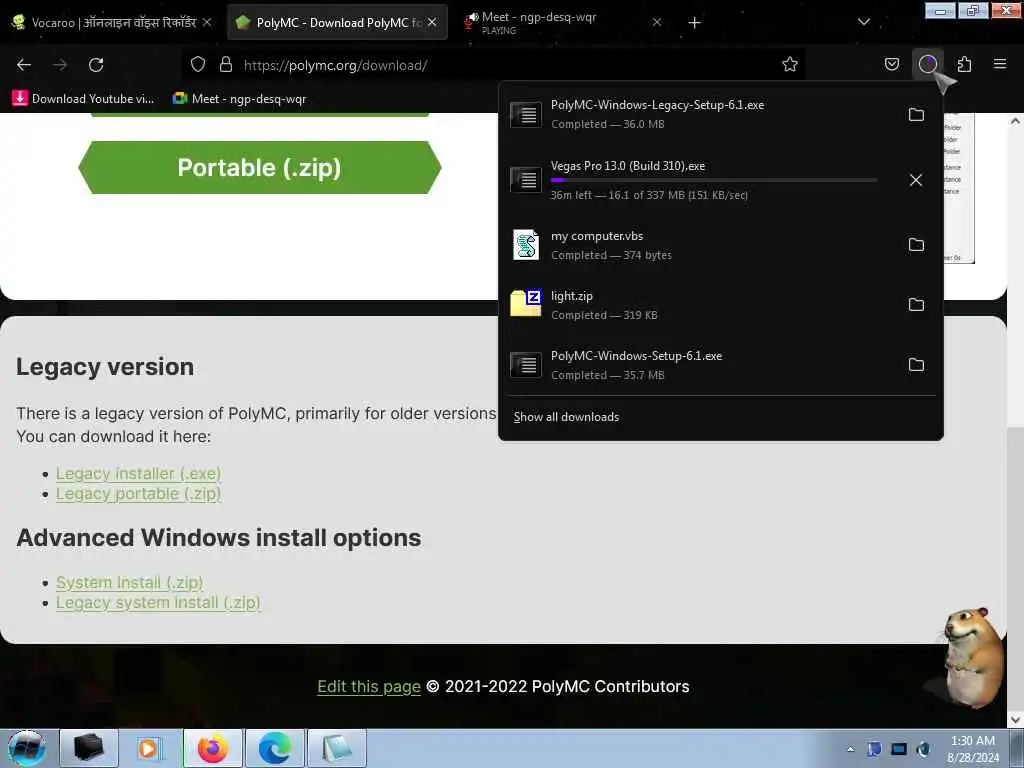Show light.zip in containing folder

916,305
